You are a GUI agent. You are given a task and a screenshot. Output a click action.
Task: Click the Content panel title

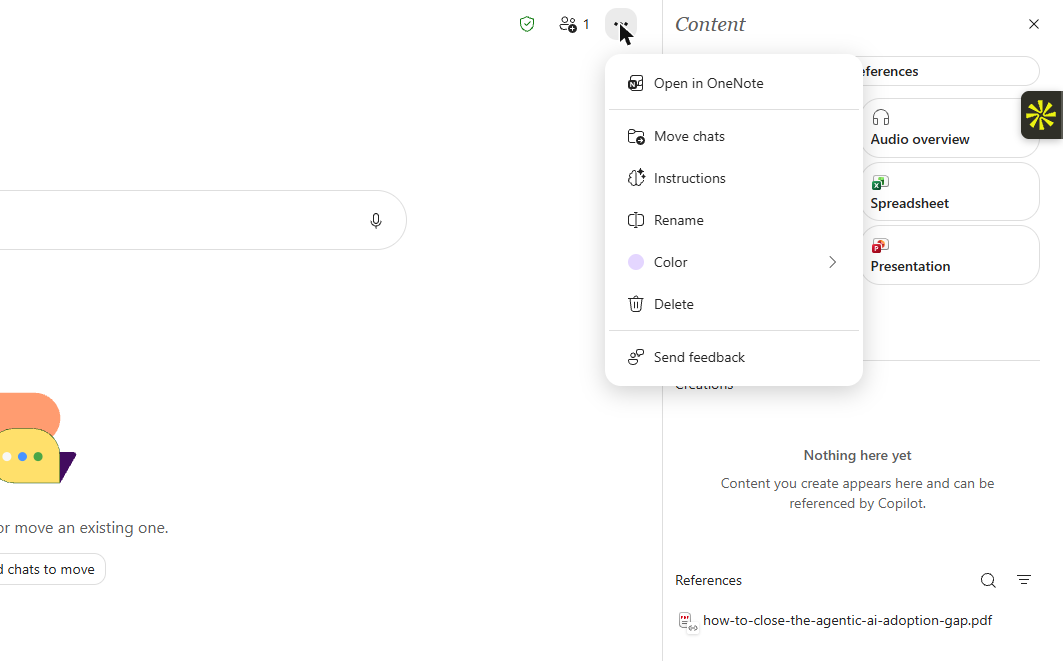710,24
